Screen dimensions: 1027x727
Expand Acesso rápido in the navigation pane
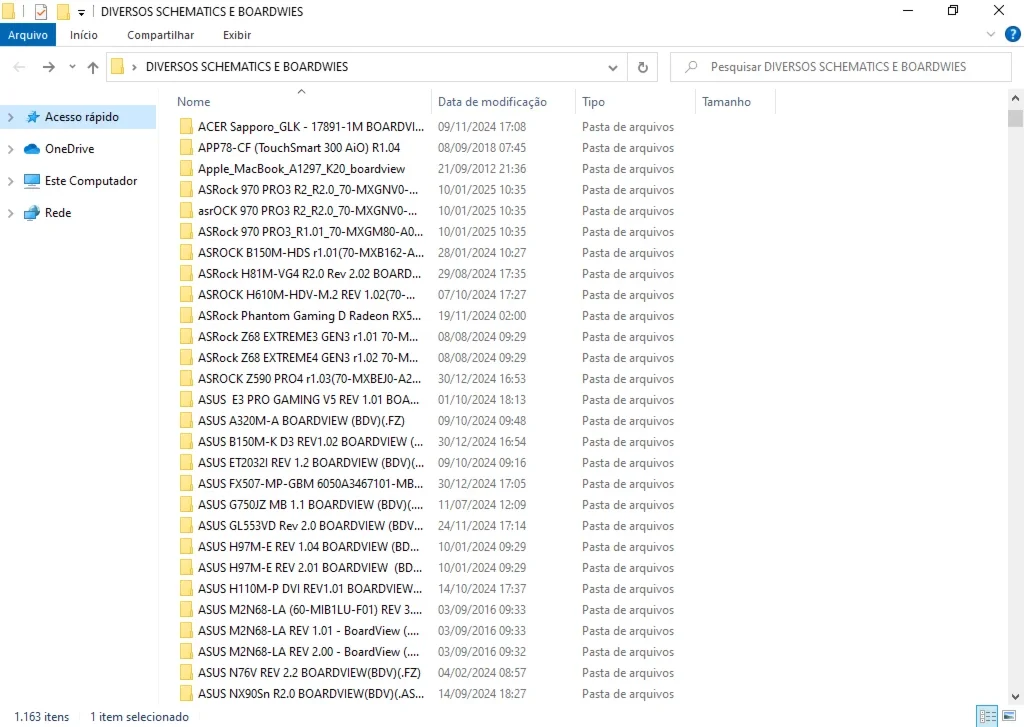point(10,117)
